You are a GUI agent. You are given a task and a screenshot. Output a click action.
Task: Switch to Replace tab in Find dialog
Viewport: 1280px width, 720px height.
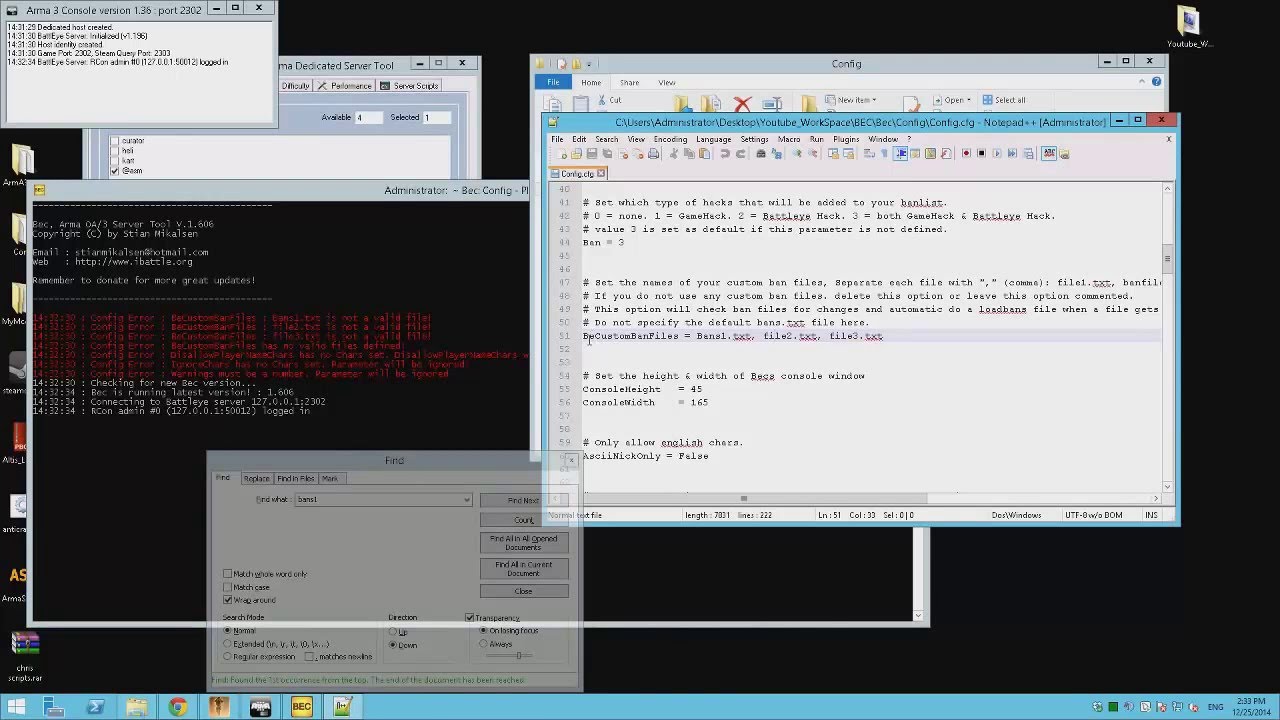pos(256,479)
